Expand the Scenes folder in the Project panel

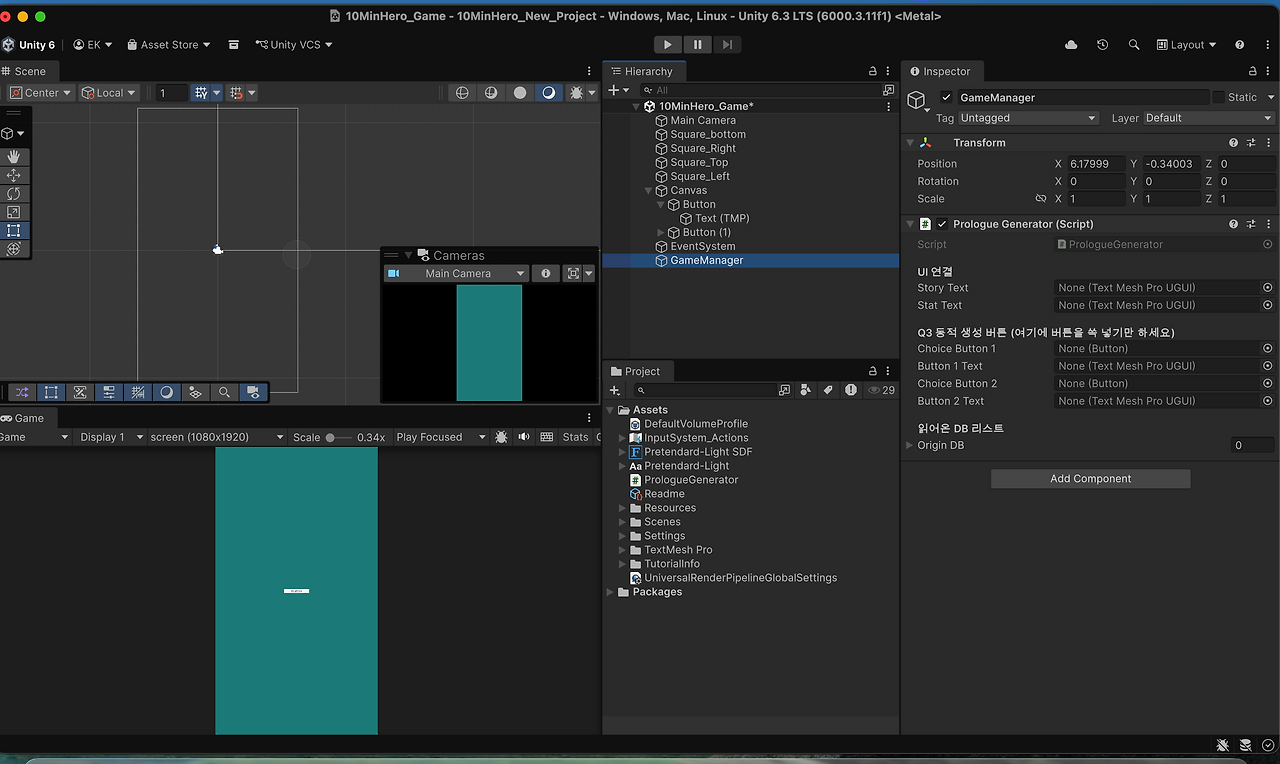(622, 521)
